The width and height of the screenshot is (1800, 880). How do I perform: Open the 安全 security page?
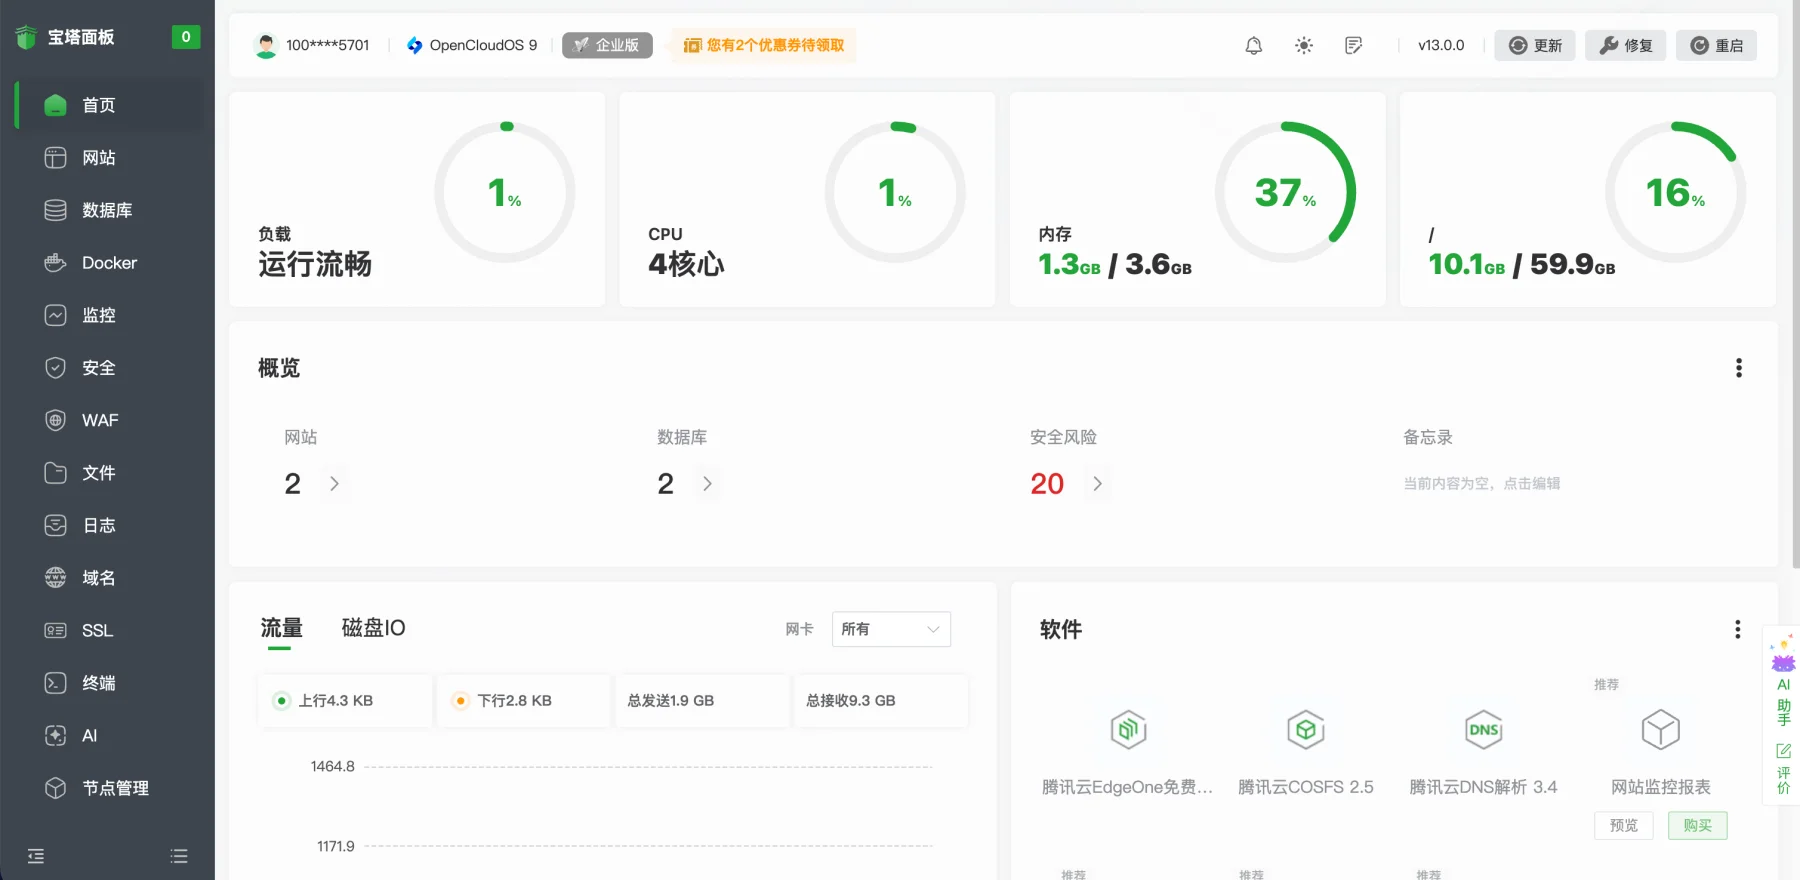109,368
